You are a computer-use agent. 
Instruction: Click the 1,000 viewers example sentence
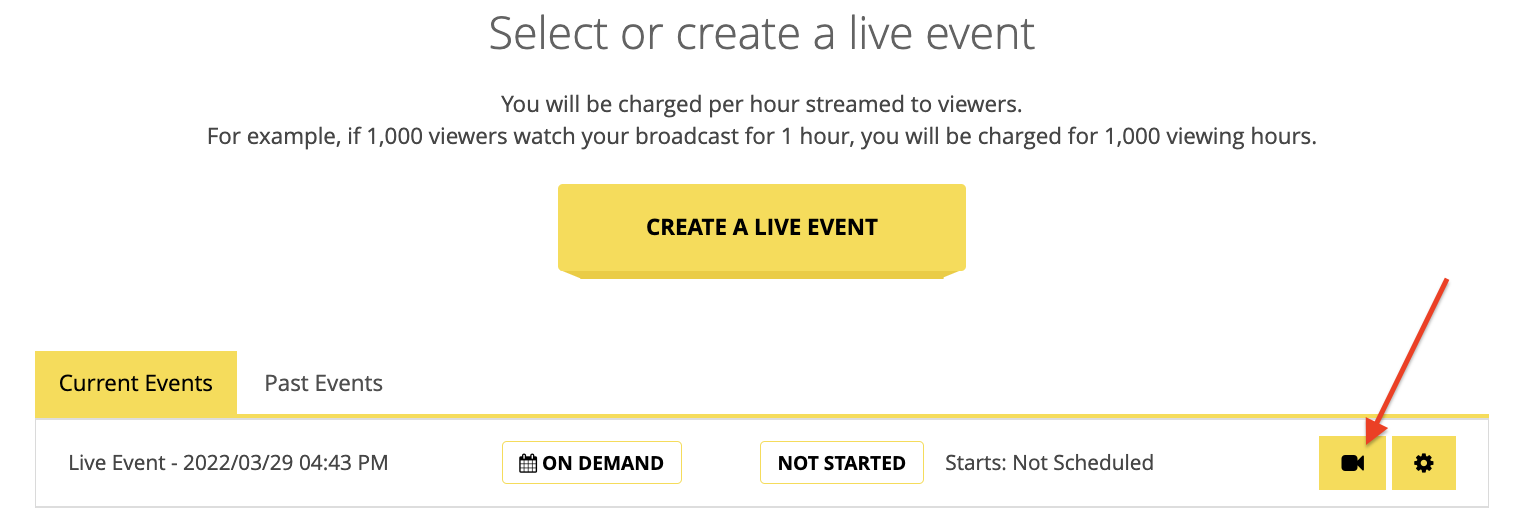762,136
